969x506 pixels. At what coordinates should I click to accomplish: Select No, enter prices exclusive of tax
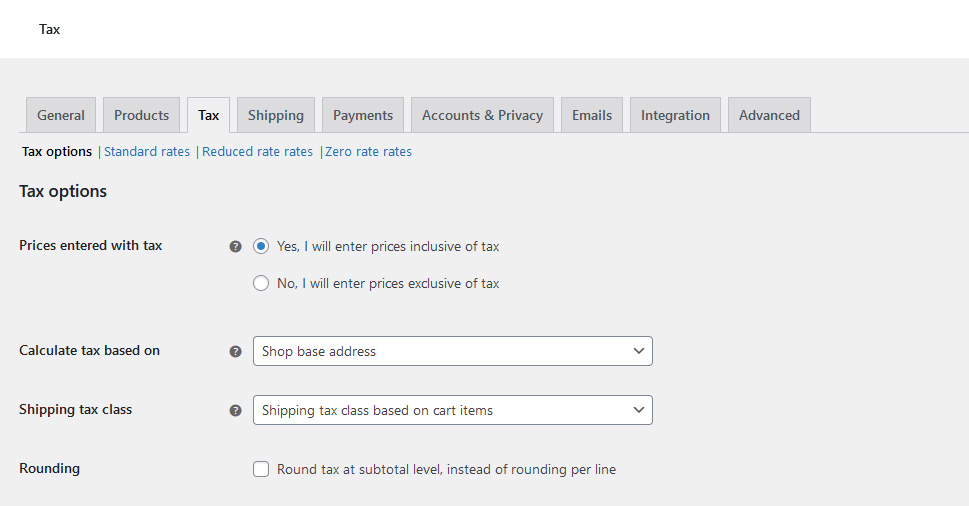click(x=261, y=283)
